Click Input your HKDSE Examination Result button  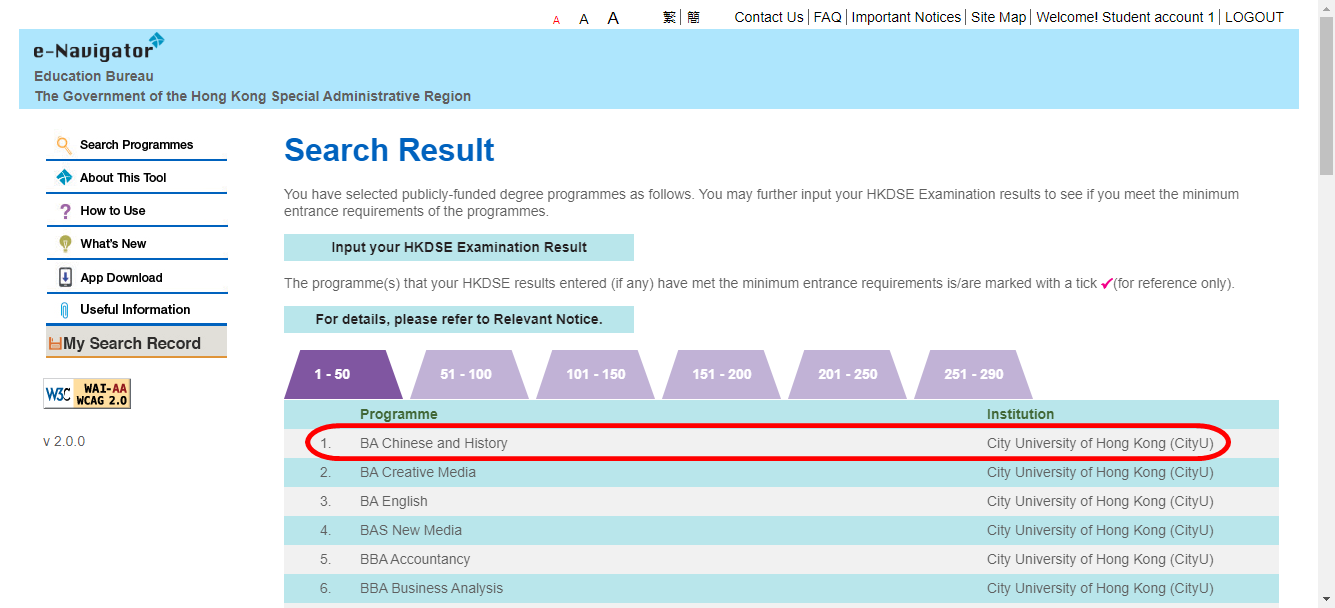(459, 247)
